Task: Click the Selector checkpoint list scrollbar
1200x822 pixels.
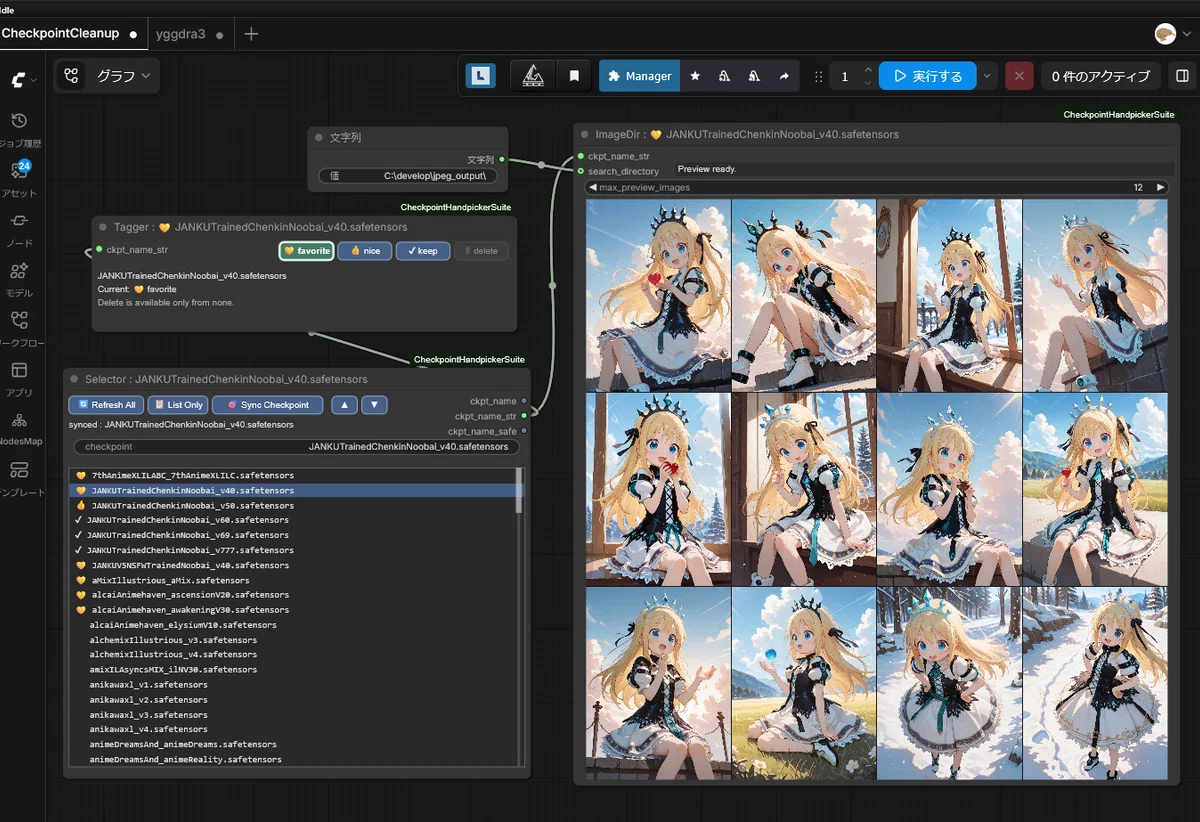Action: pyautogui.click(x=518, y=490)
